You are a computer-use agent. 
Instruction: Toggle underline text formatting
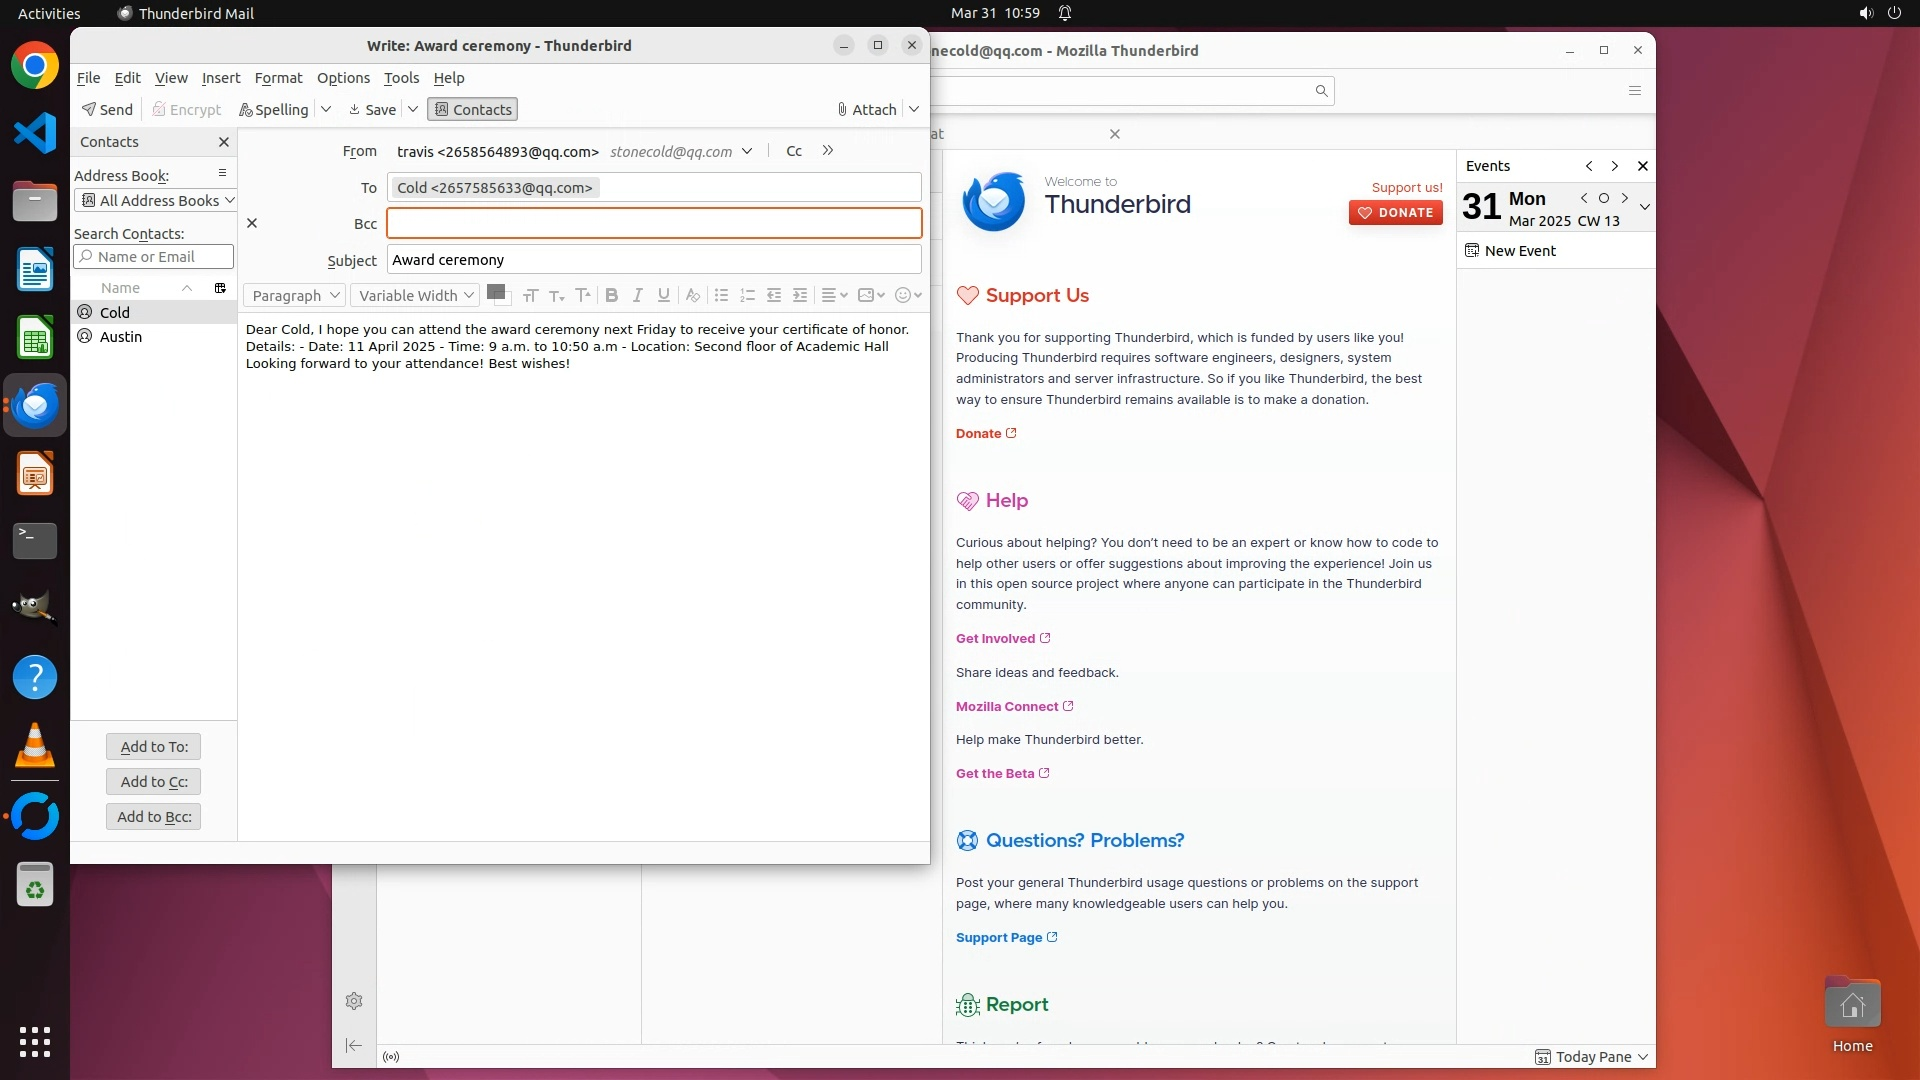click(x=663, y=295)
